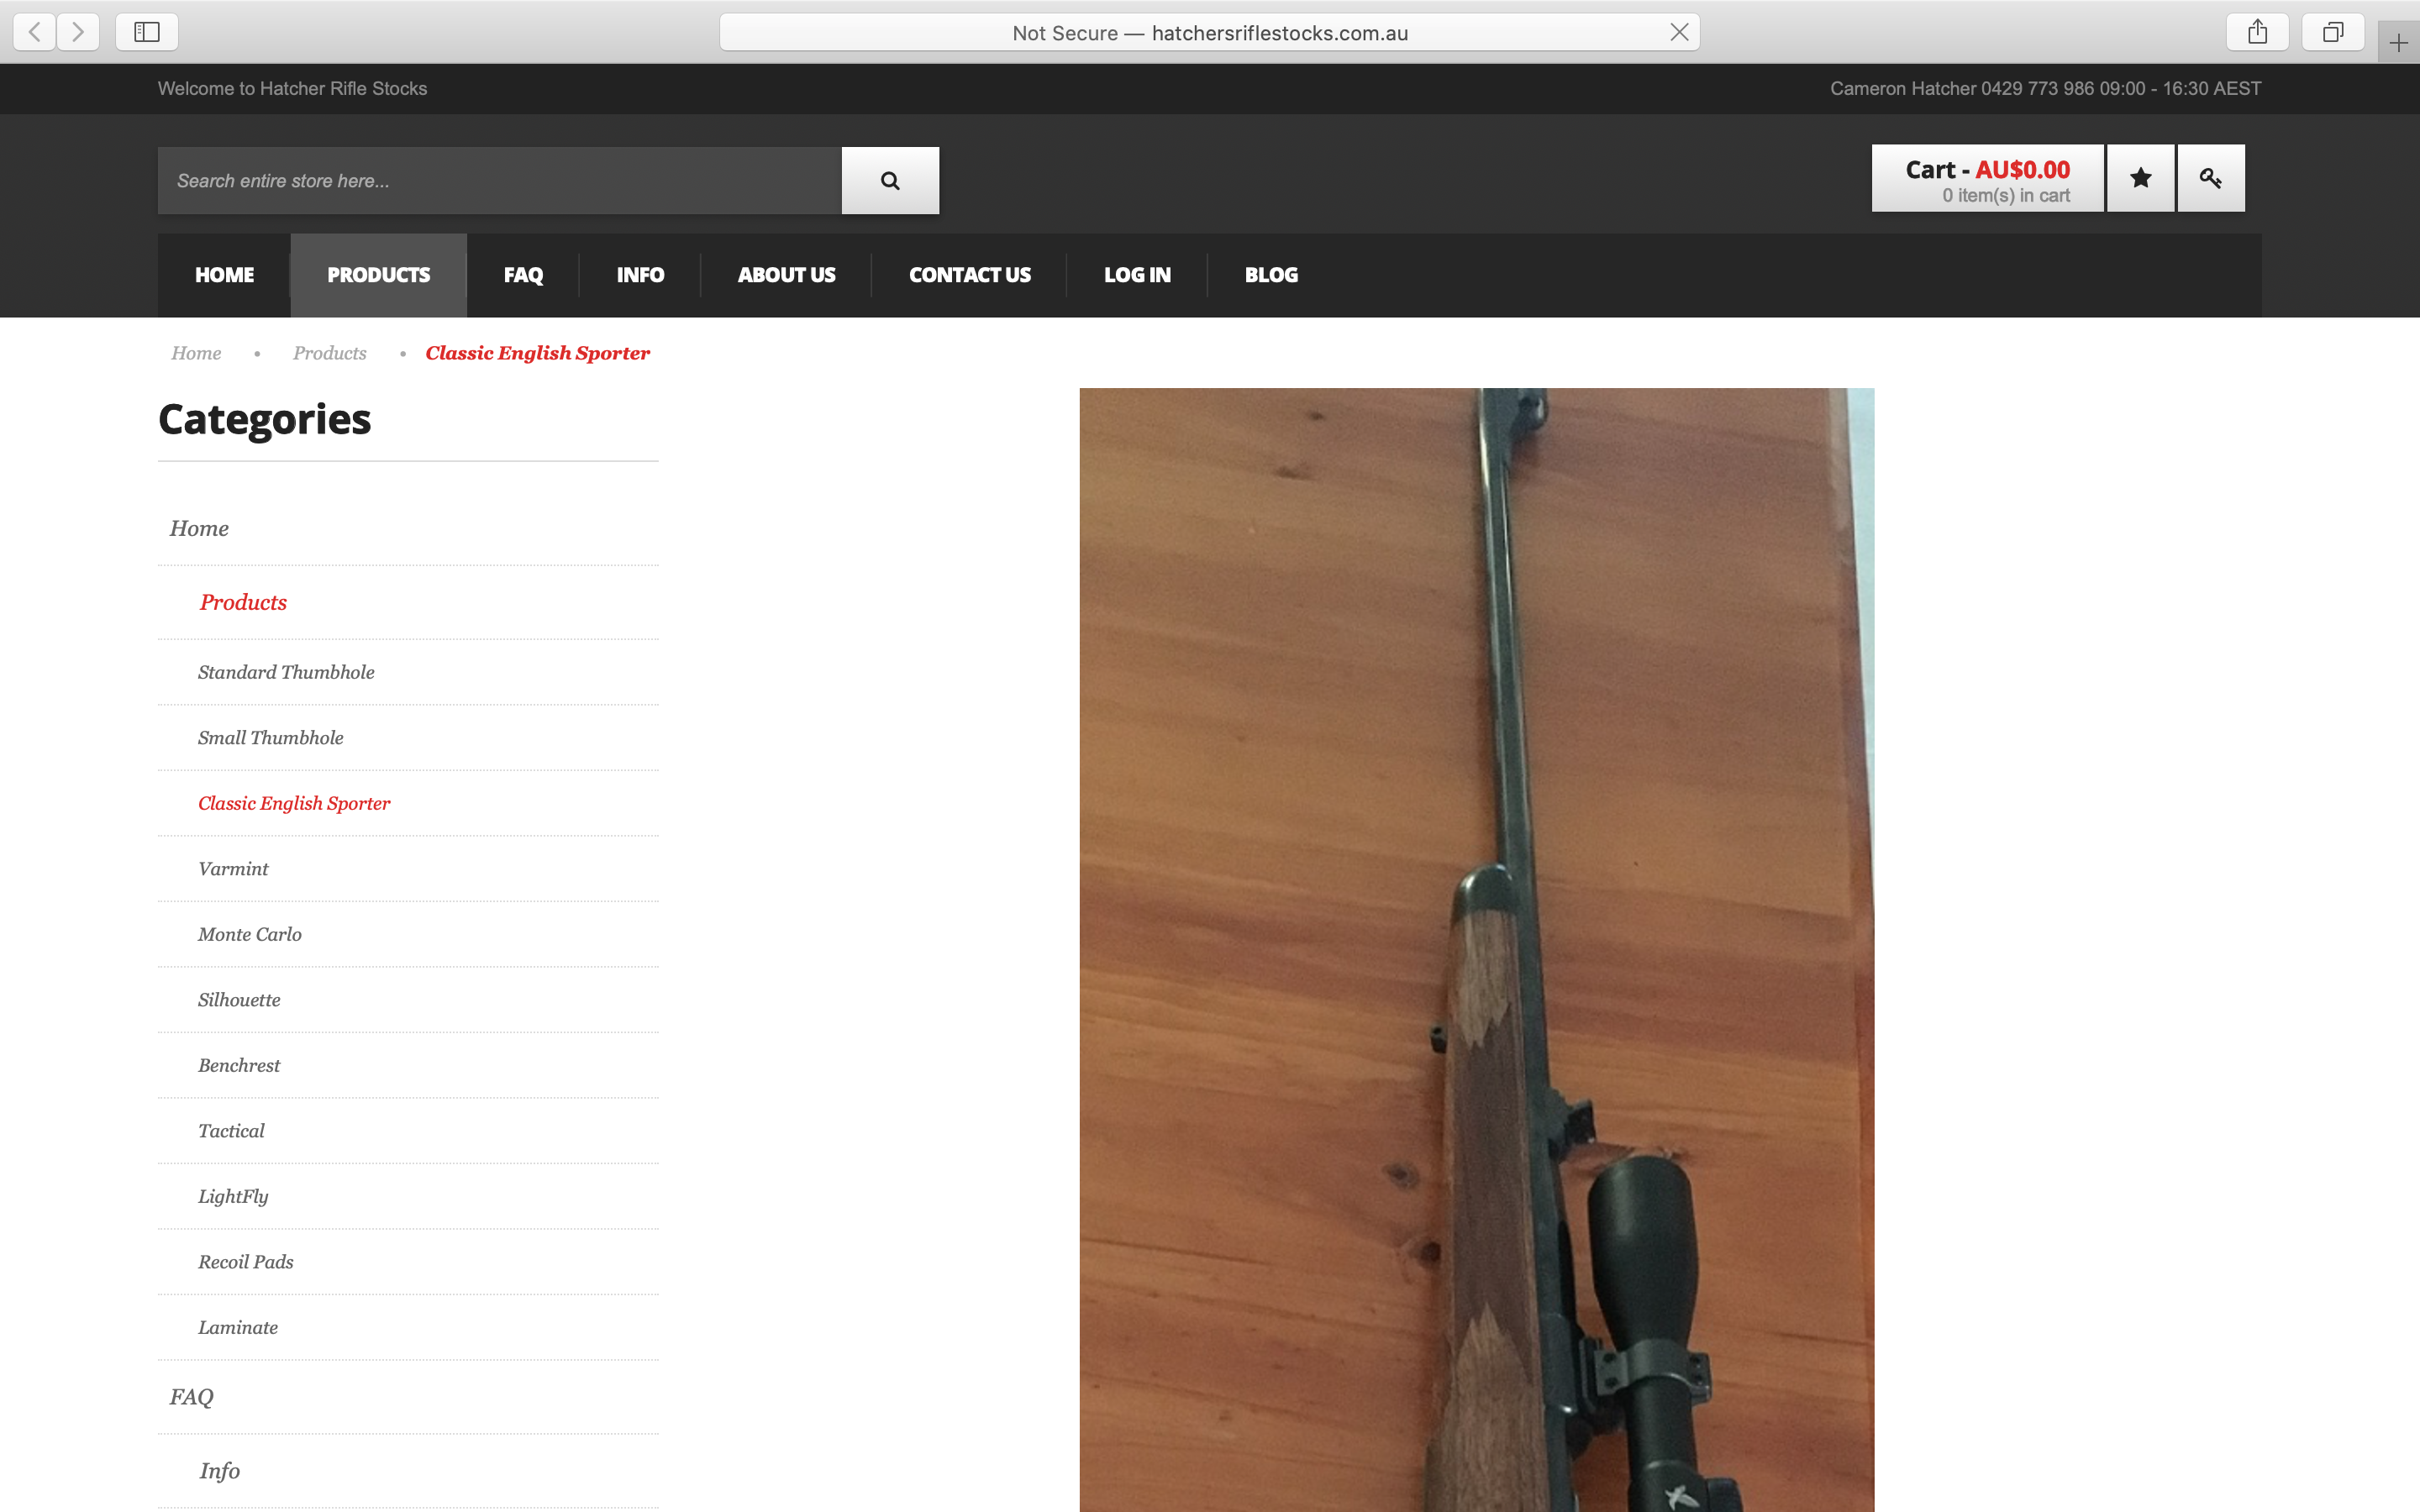Viewport: 2420px width, 1512px height.
Task: Open Monte Carlo category
Action: (x=249, y=934)
